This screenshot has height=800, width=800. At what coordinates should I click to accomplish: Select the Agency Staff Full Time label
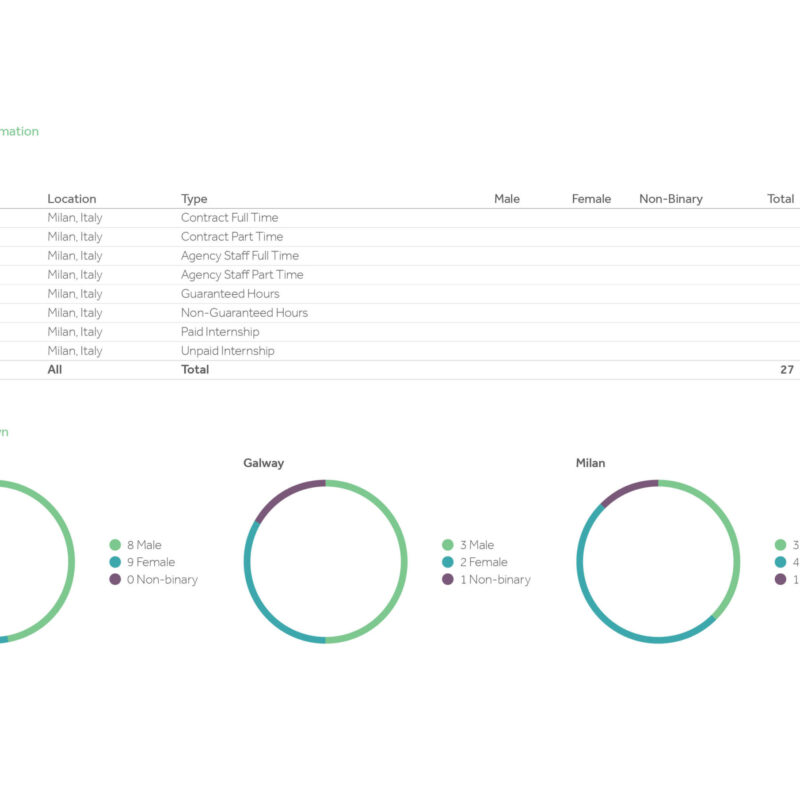point(240,256)
